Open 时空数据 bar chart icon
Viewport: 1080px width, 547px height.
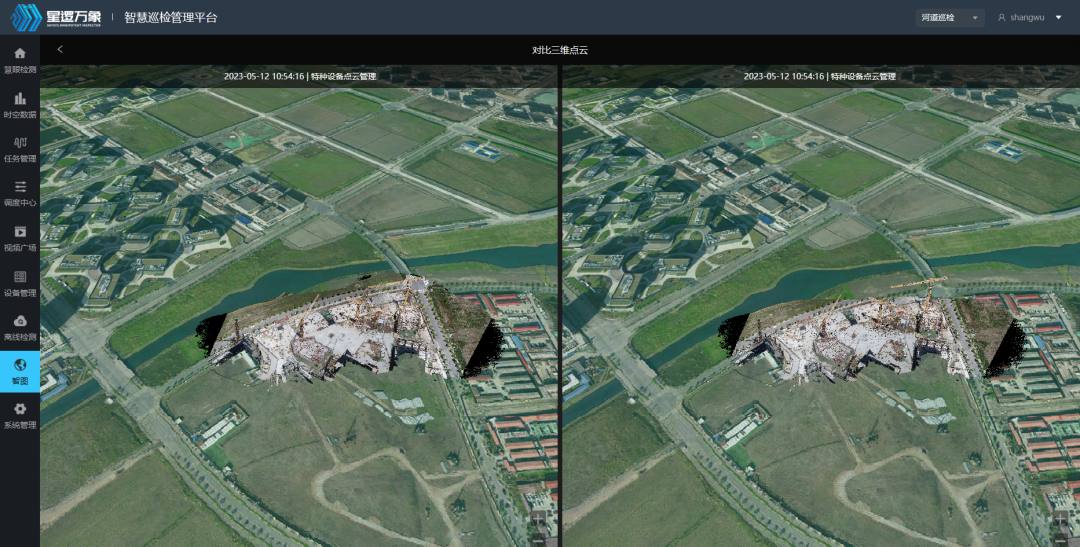pos(20,98)
